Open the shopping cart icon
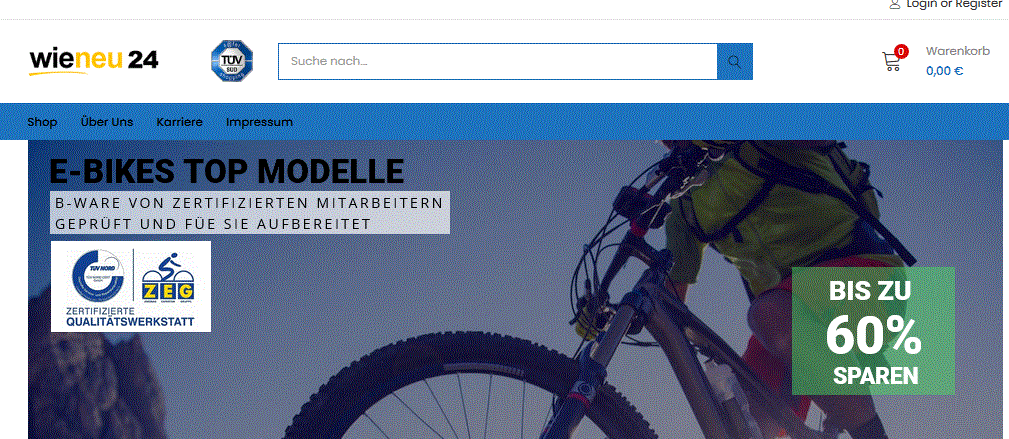Image resolution: width=1009 pixels, height=439 pixels. click(x=891, y=61)
